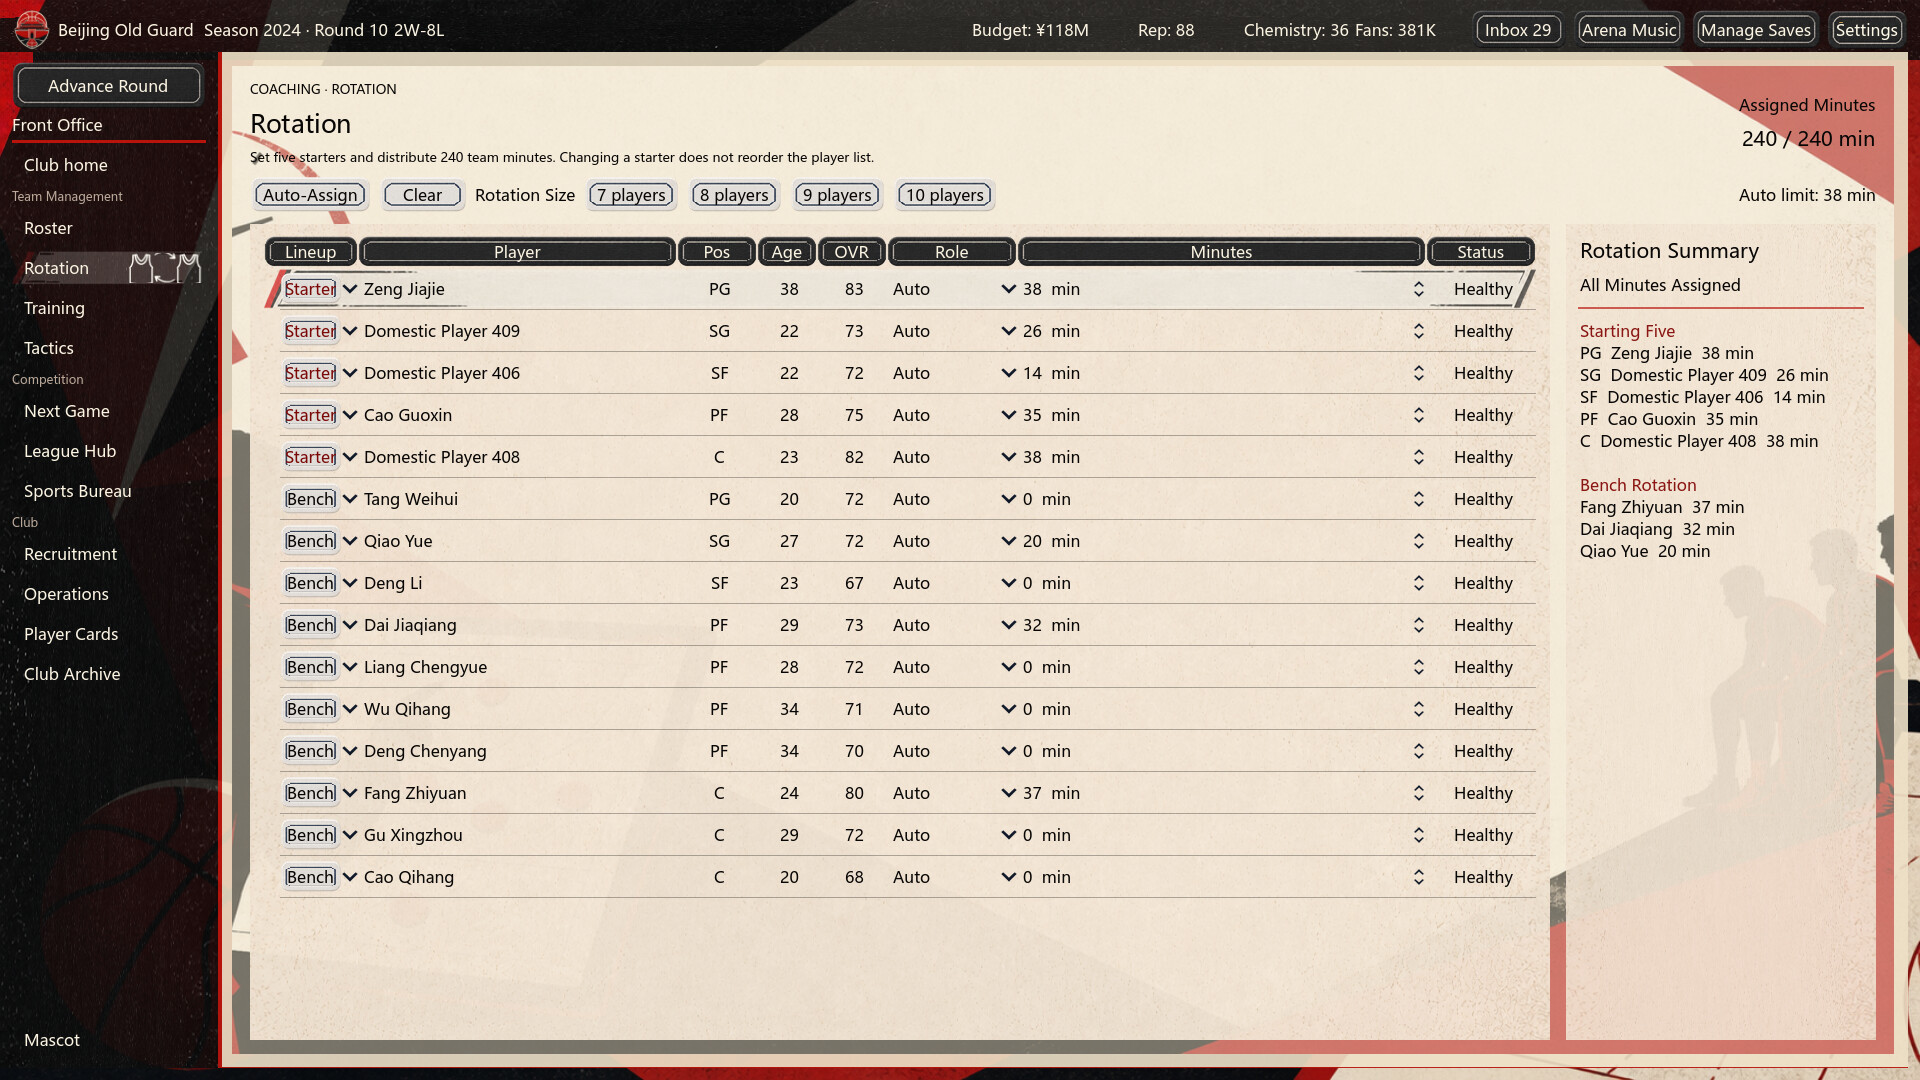Adjust minutes stepper for Fang Zhiyuan
1920x1080 pixels.
[x=1418, y=793]
